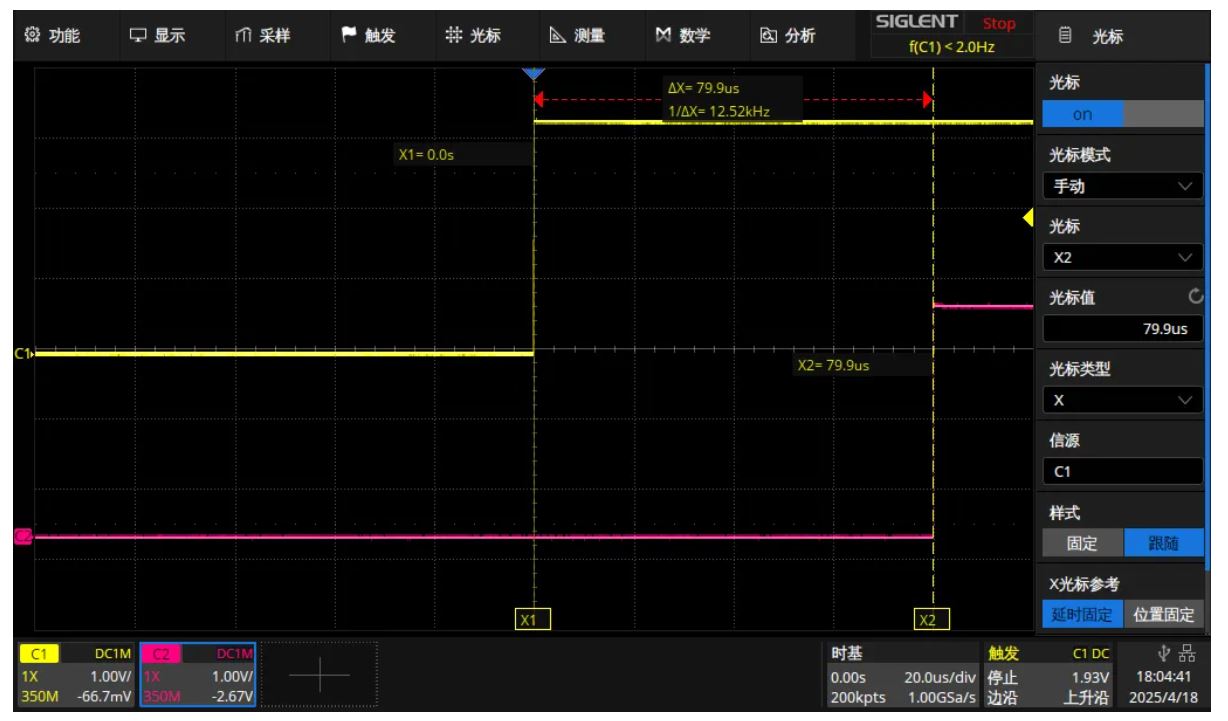Click the 光标值 79.9us input field

coord(1123,328)
